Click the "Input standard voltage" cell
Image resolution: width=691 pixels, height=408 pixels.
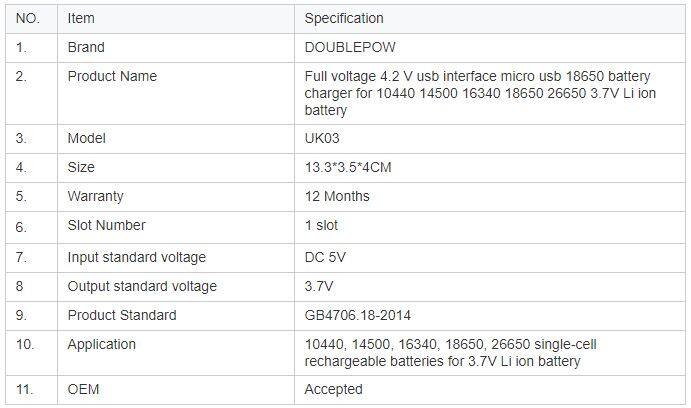pyautogui.click(x=137, y=257)
